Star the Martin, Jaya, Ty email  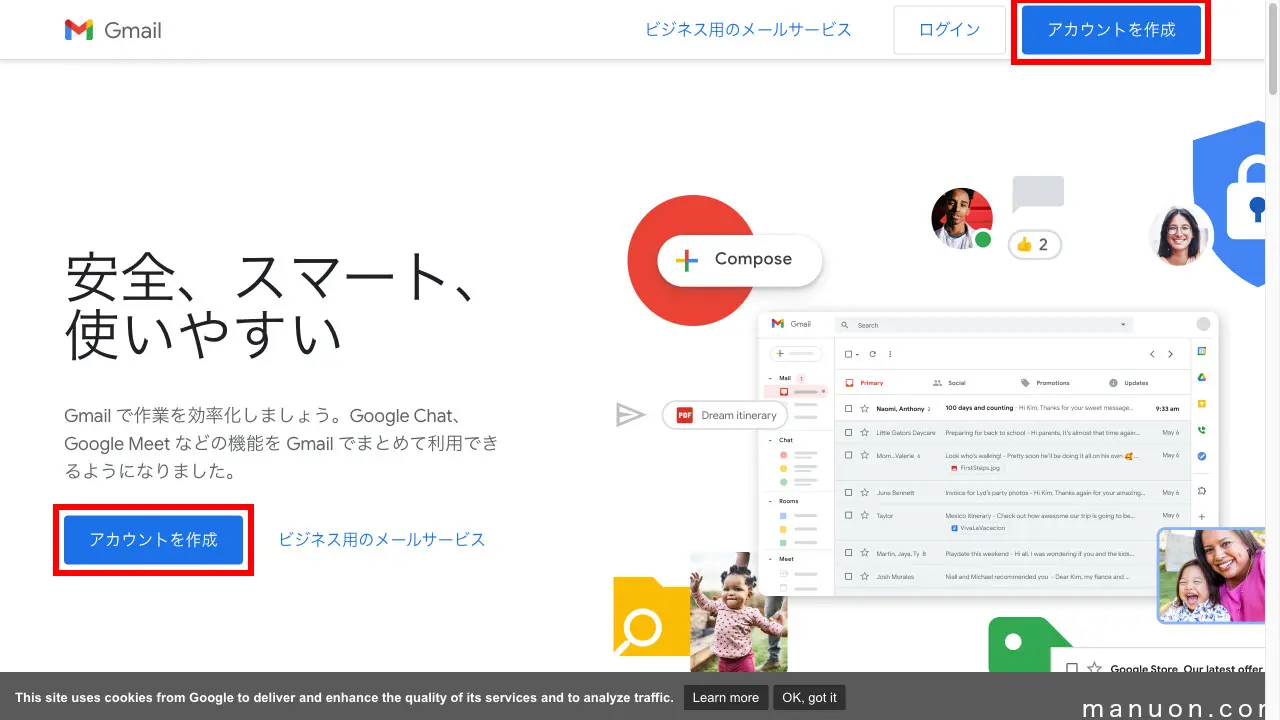pyautogui.click(x=865, y=552)
